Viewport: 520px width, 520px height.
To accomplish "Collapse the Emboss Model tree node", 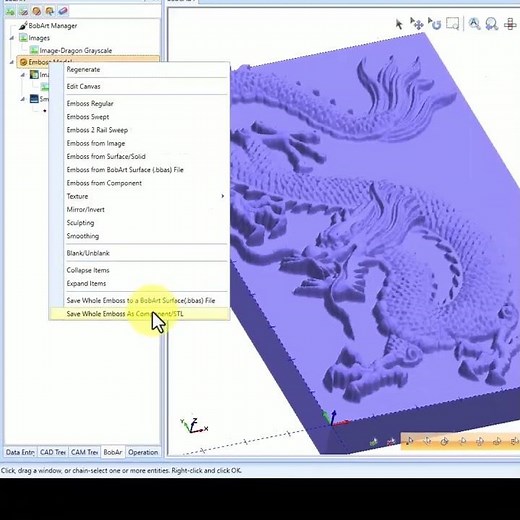I will coord(12,62).
